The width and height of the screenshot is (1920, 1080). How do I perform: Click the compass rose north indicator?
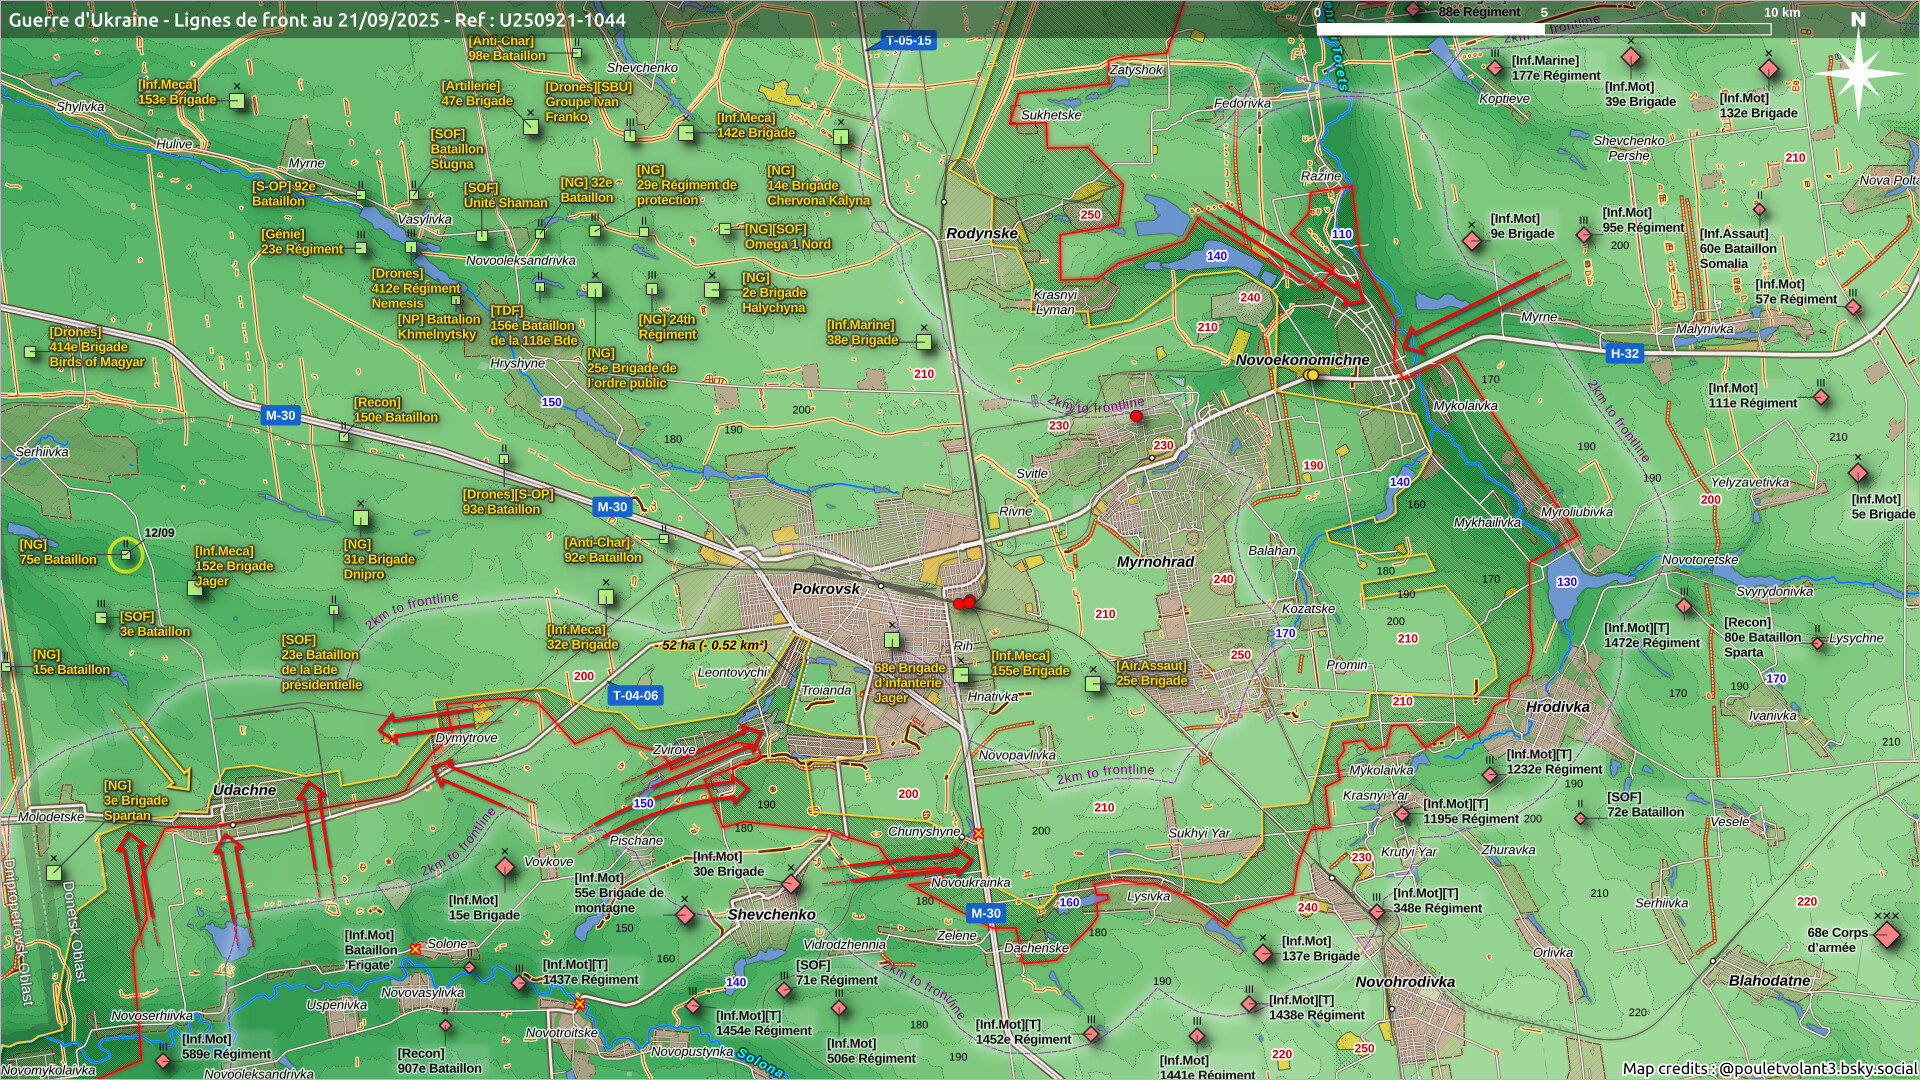[x=1858, y=72]
